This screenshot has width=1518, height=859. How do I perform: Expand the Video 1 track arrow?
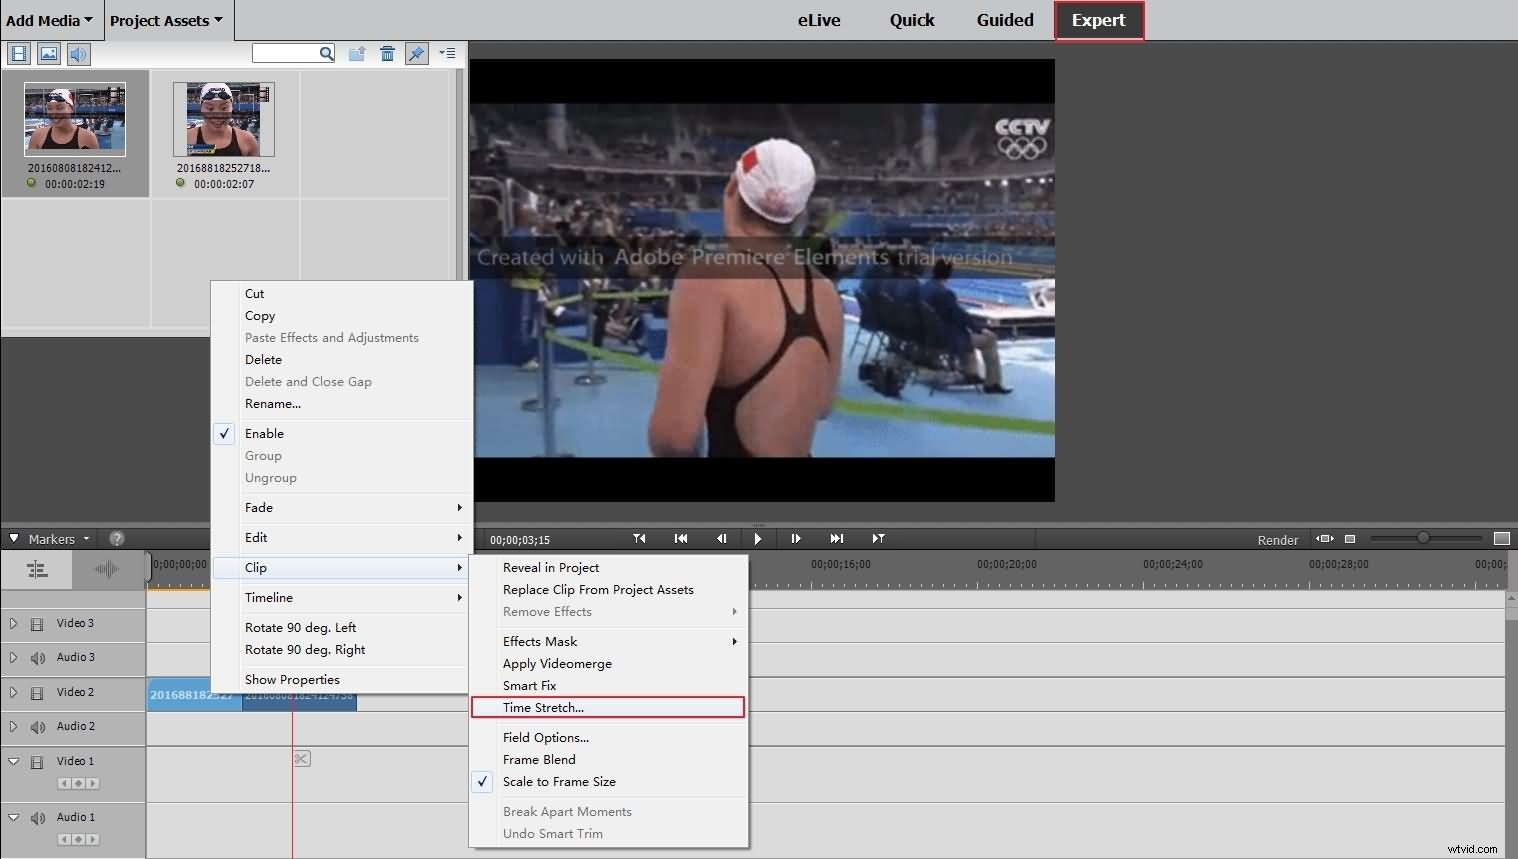[13, 761]
